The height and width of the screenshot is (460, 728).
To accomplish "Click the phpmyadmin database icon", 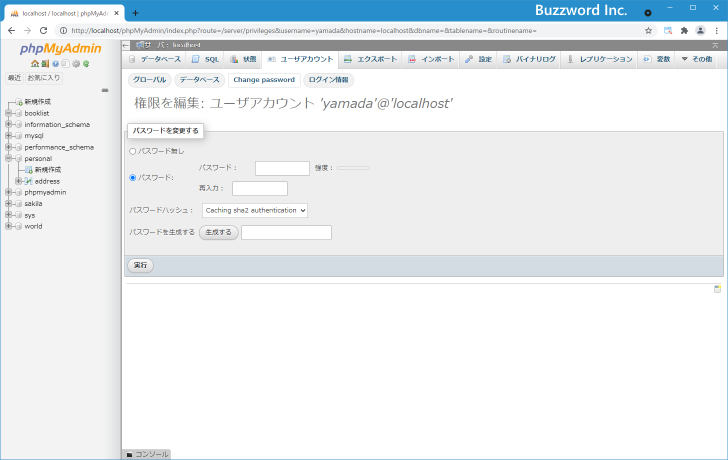I will [x=19, y=192].
